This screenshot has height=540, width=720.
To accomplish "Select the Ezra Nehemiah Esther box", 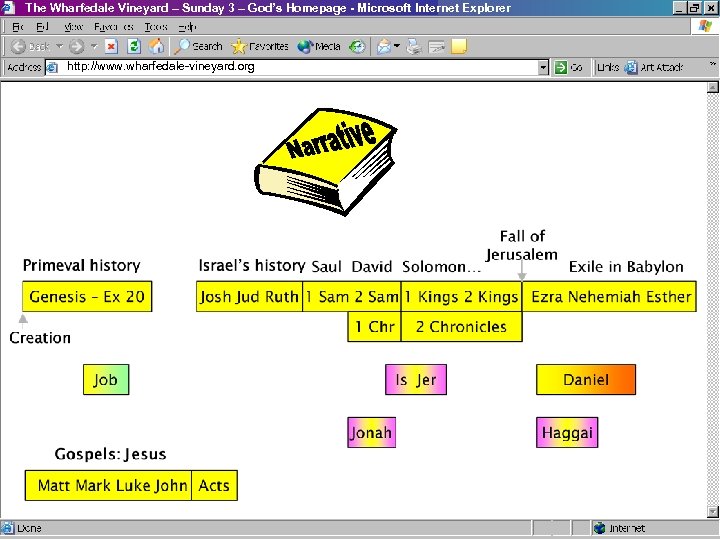I will [609, 297].
